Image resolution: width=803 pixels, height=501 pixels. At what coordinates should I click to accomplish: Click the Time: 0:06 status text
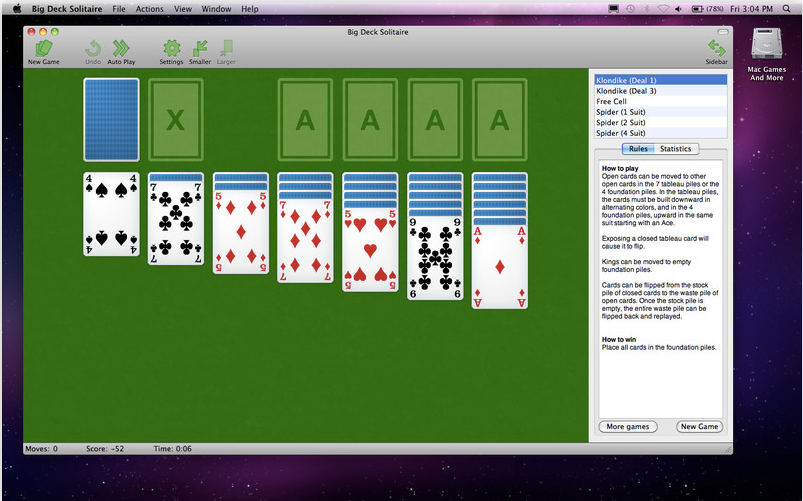tap(173, 449)
